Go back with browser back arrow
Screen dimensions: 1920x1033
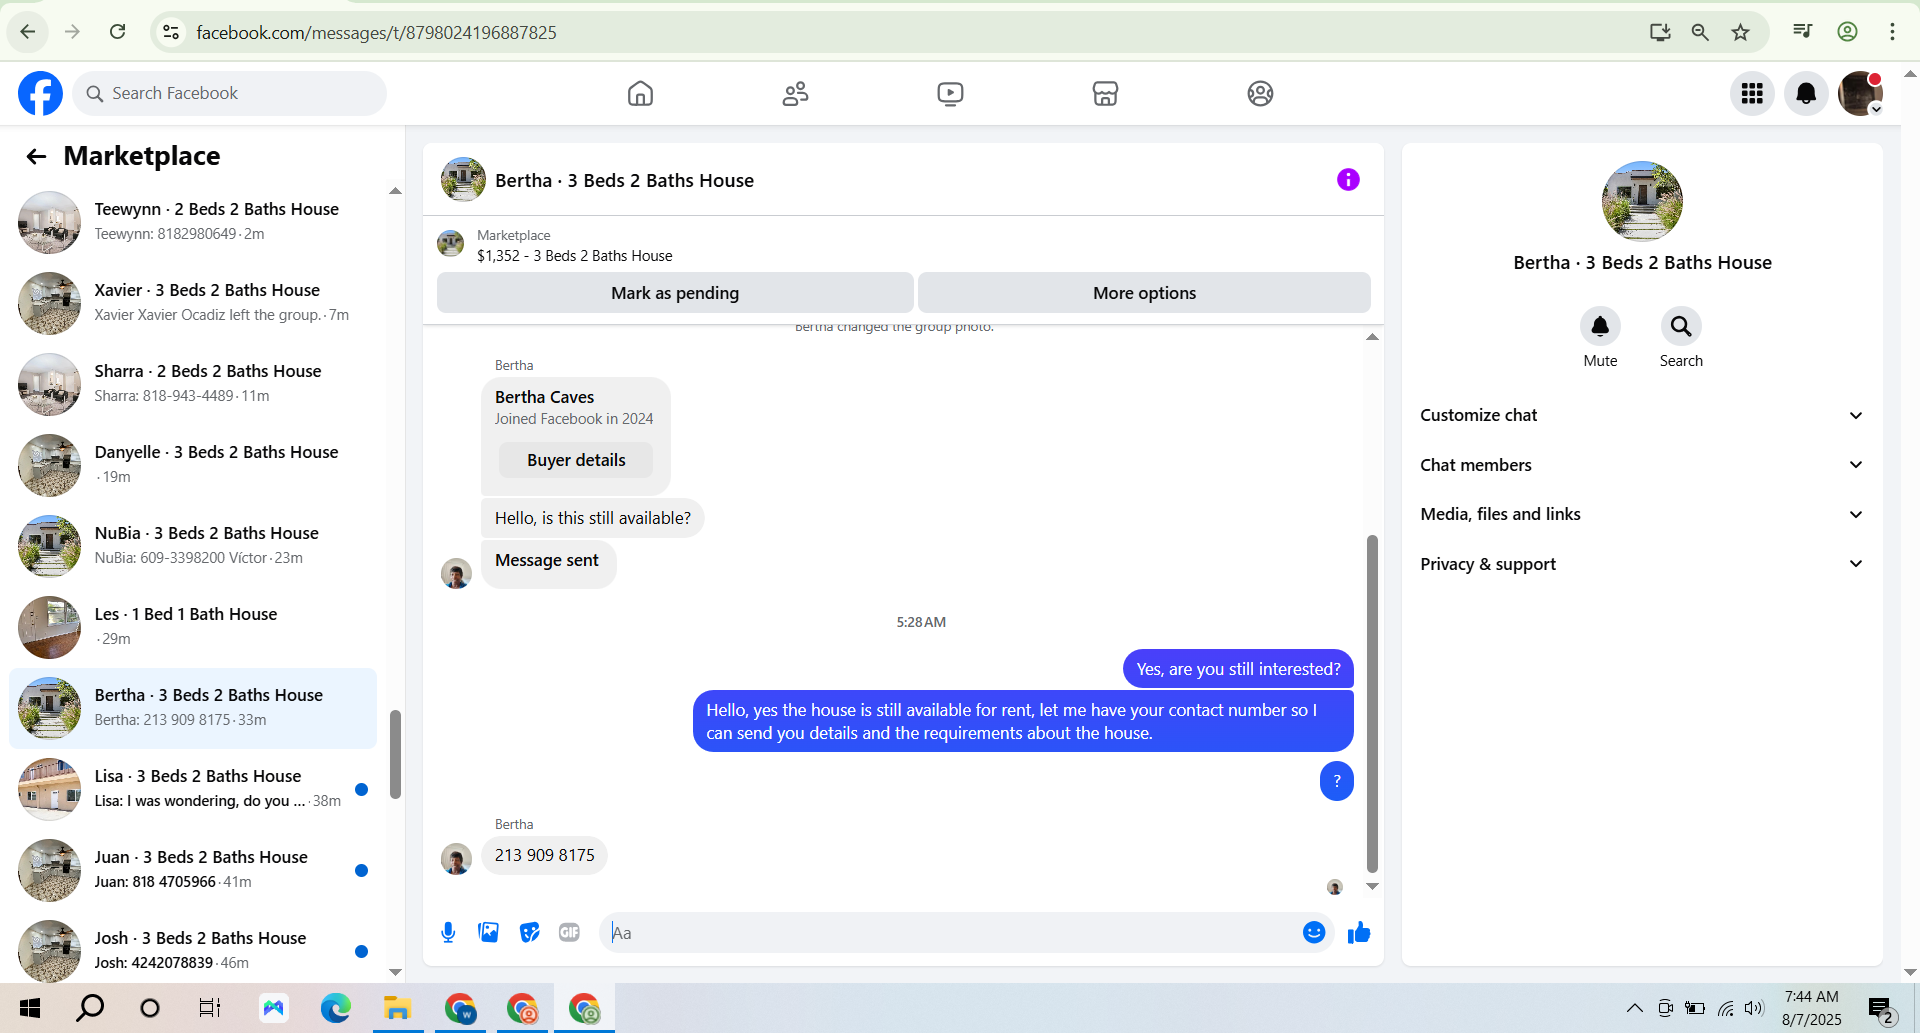[x=28, y=32]
